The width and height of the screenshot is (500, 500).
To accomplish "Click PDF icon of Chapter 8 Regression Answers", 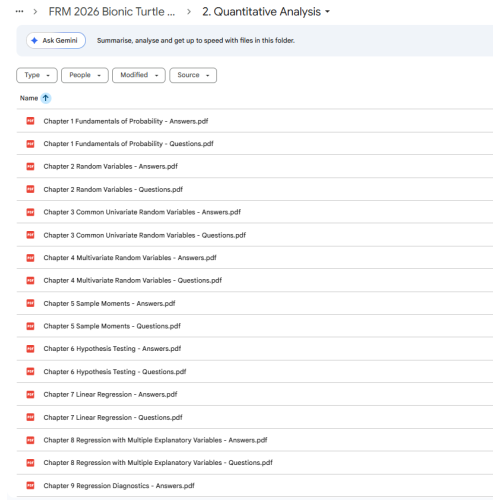I will [30, 440].
